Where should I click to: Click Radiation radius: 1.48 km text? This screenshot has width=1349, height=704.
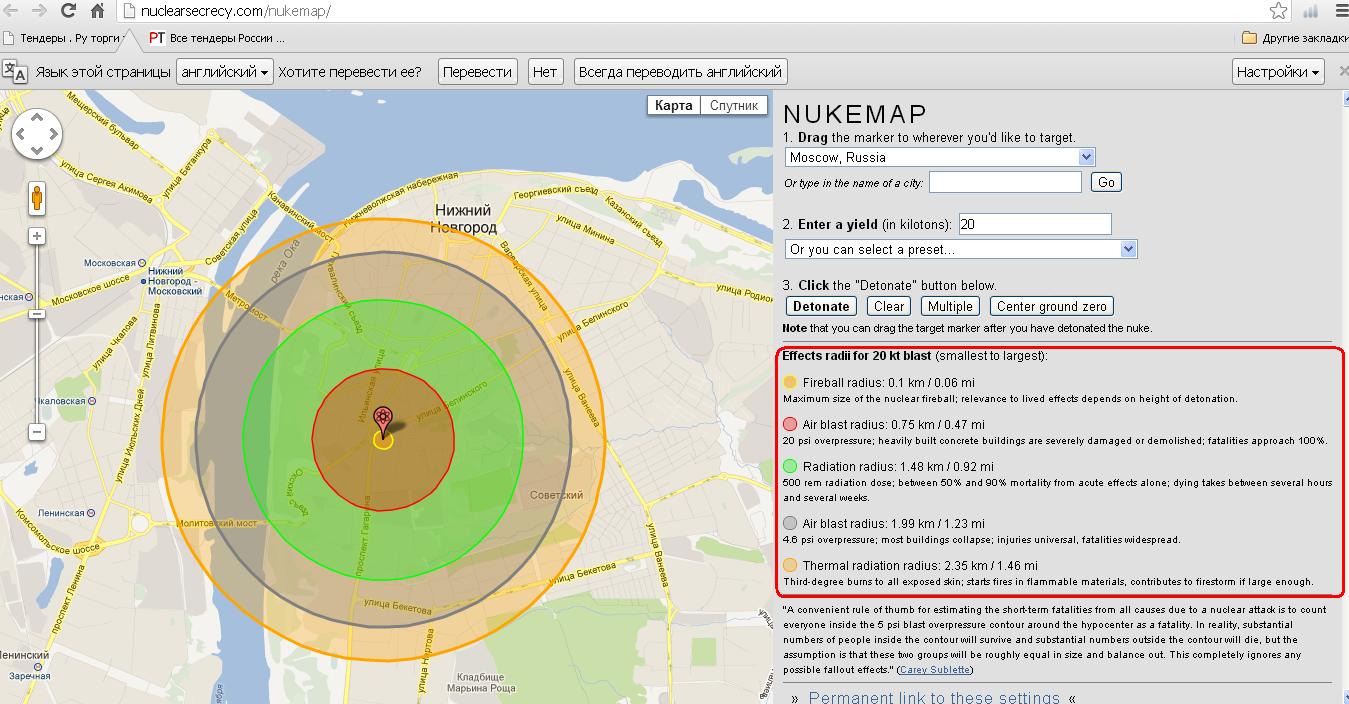click(898, 466)
